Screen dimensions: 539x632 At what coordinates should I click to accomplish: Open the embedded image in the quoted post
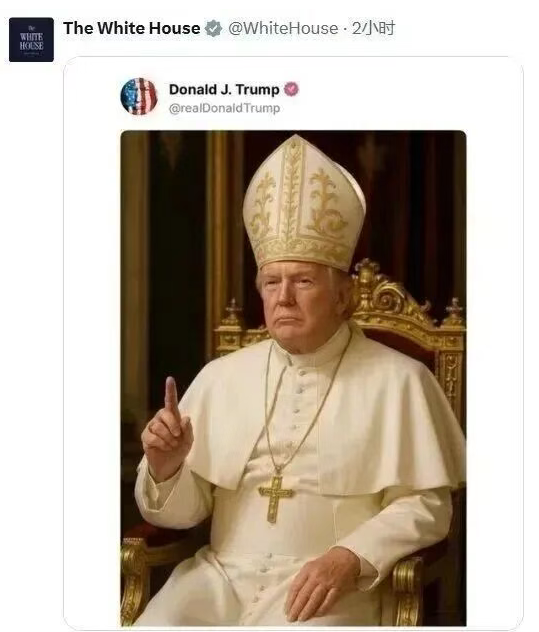pyautogui.click(x=293, y=378)
